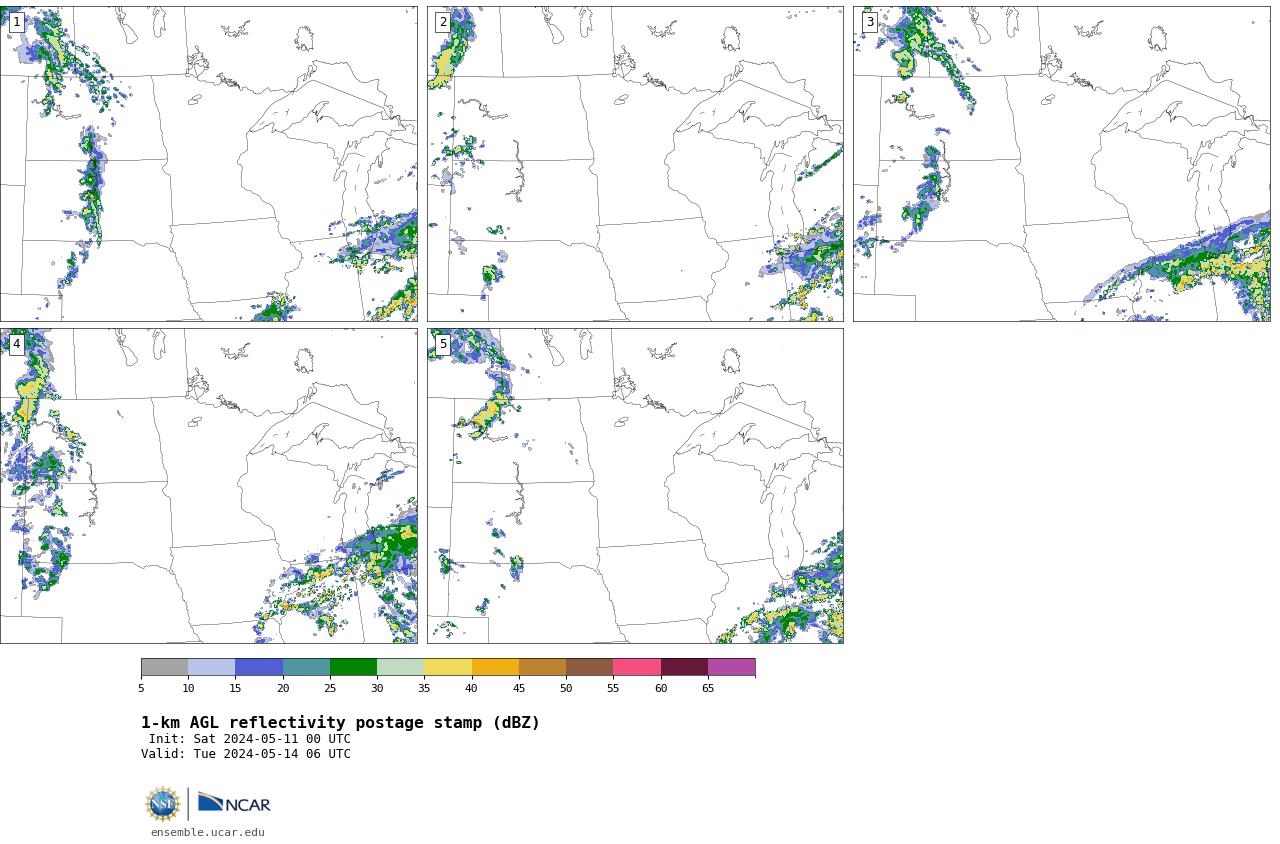Click the teal 20-25 dBZ swatch
The height and width of the screenshot is (844, 1280).
(306, 667)
